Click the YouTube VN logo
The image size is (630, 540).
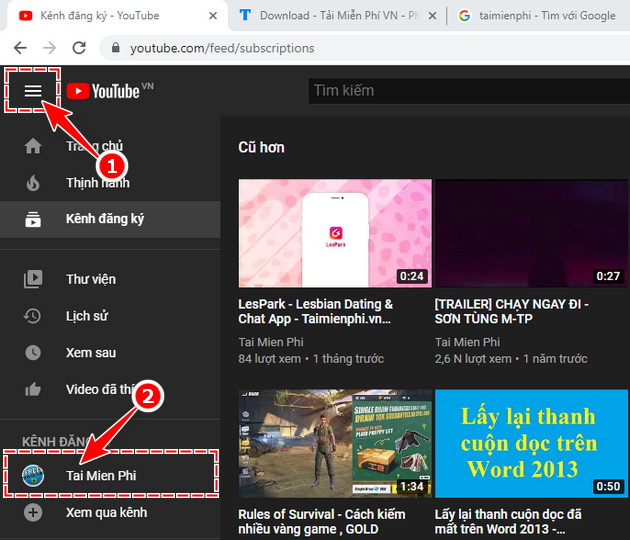coord(110,91)
